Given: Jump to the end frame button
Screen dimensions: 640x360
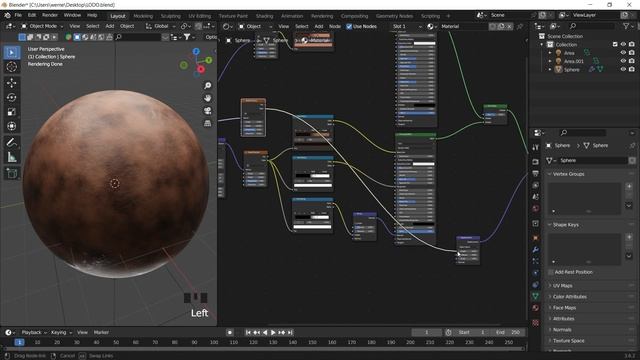Looking at the screenshot, I should pos(290,333).
